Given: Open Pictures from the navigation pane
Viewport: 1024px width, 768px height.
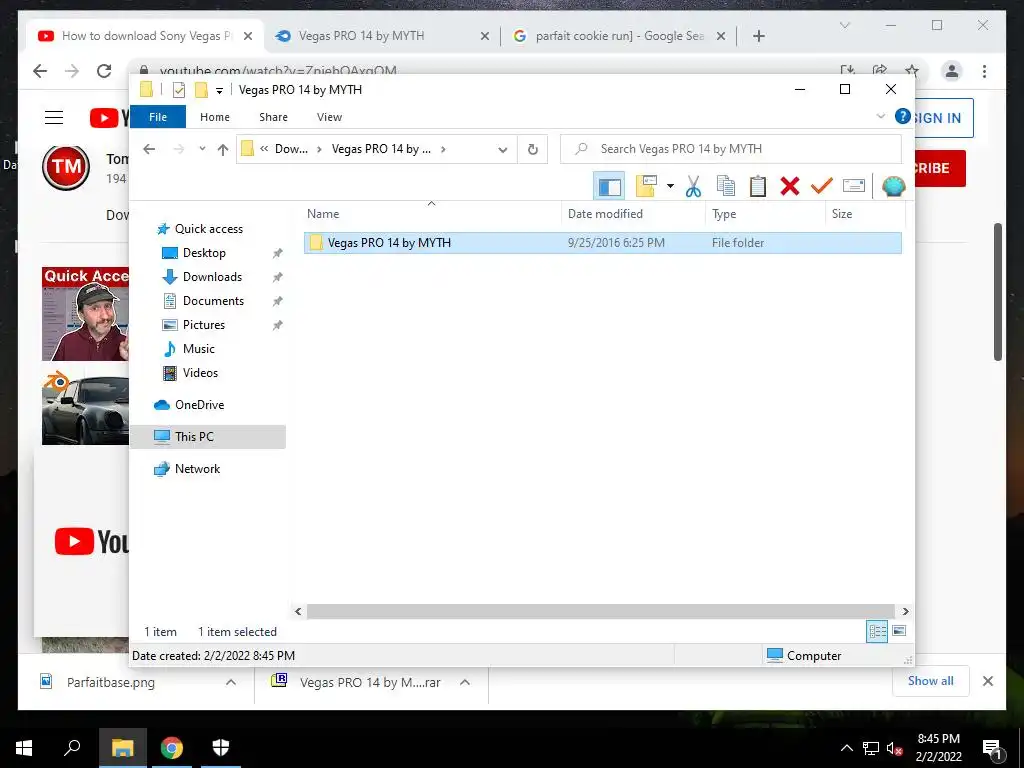Looking at the screenshot, I should pyautogui.click(x=204, y=325).
